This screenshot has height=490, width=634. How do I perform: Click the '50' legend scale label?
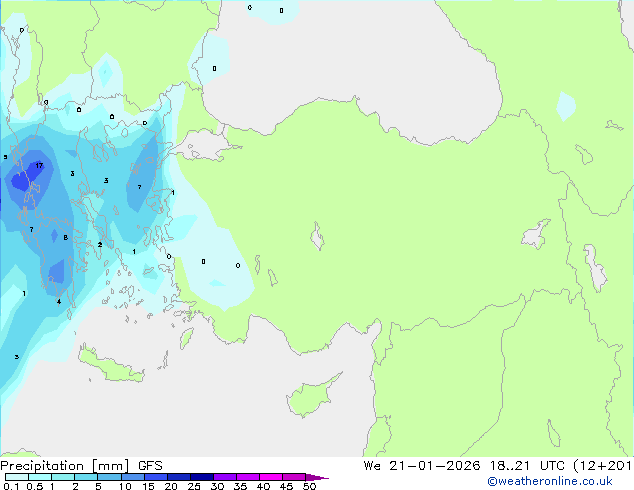[x=309, y=486]
